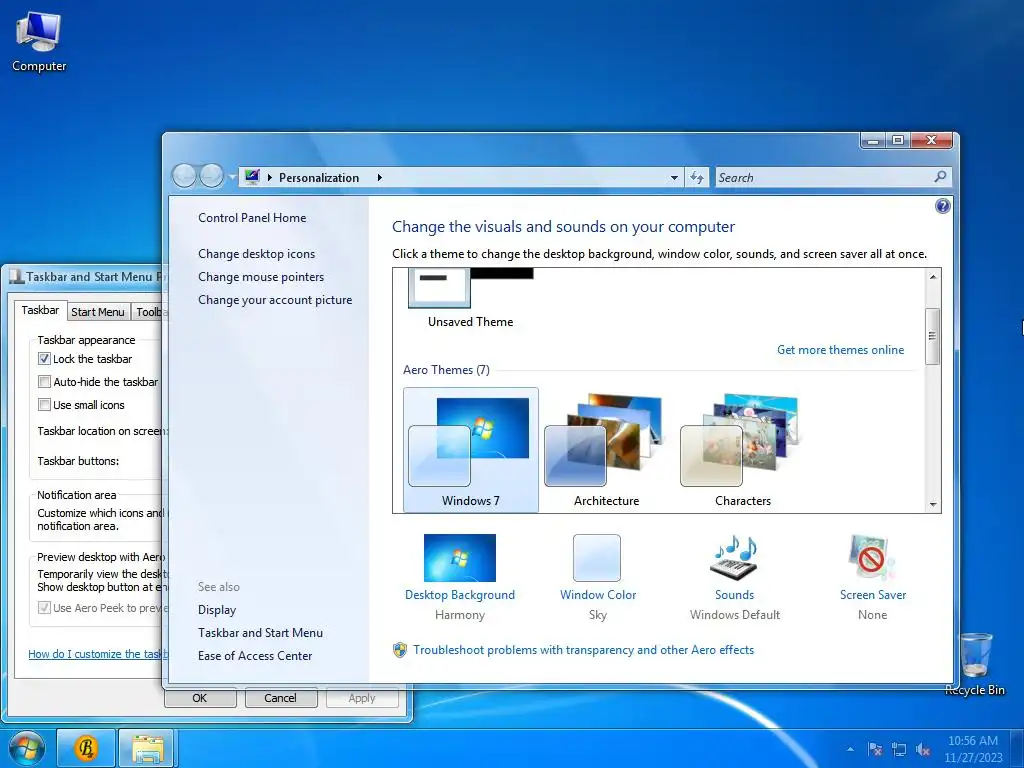
Task: Expand arrow before Personalization in address bar
Action: [x=270, y=178]
